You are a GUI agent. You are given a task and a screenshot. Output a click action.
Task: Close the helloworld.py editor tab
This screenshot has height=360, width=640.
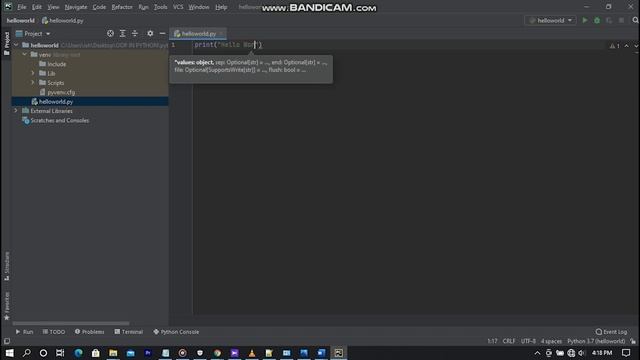[221, 33]
